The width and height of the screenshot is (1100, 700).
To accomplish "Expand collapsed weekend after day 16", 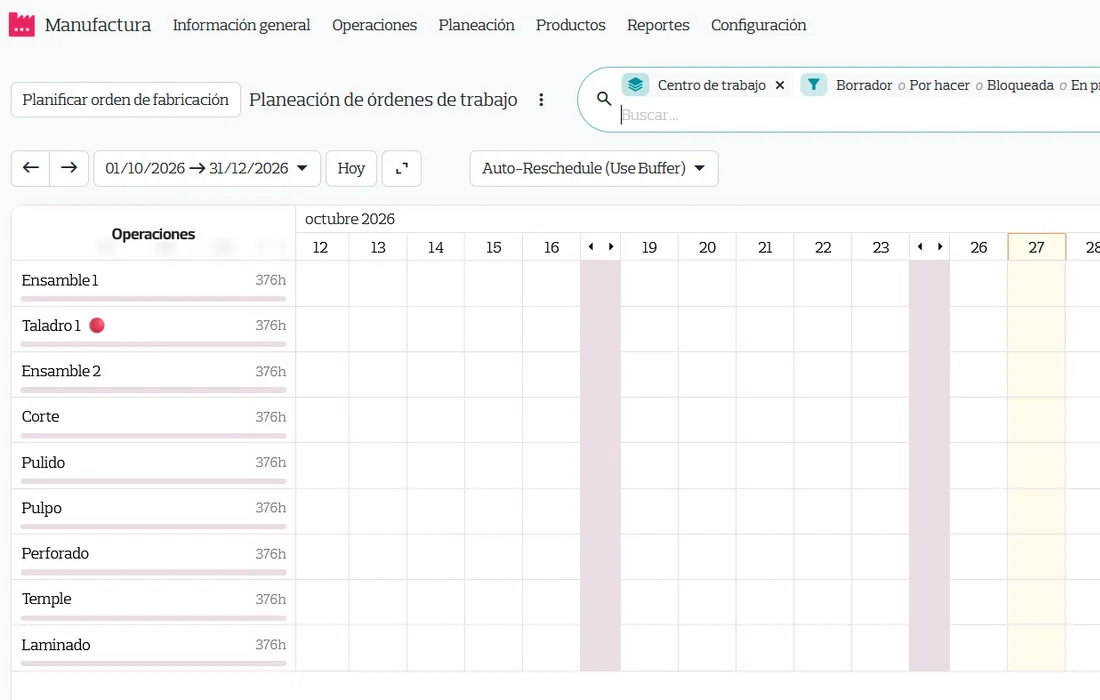I will (601, 247).
